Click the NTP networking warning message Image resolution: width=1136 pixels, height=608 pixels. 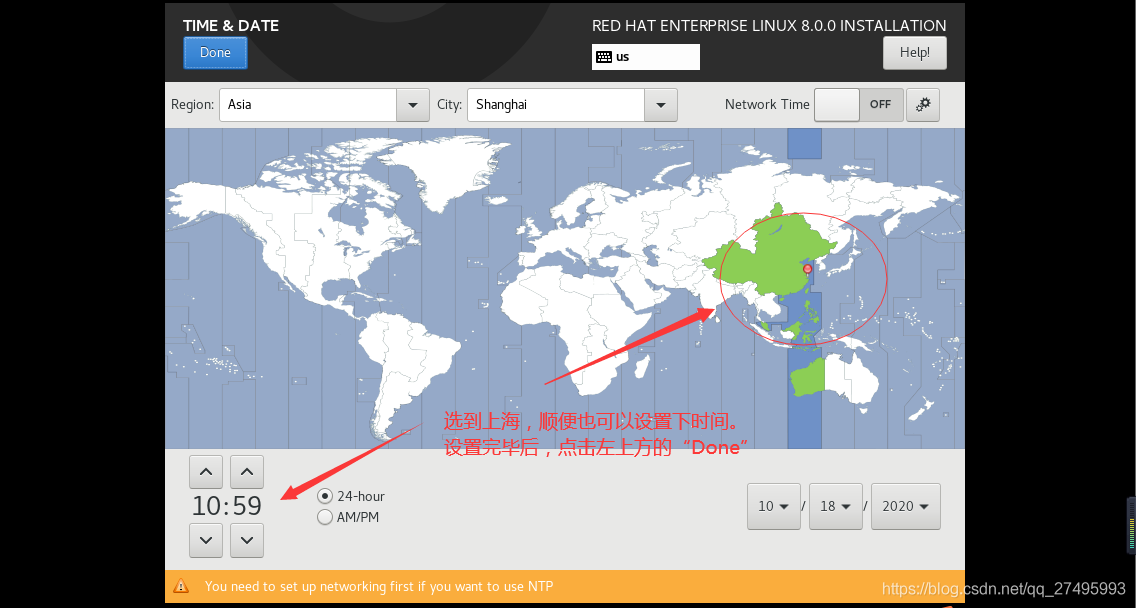click(x=379, y=586)
